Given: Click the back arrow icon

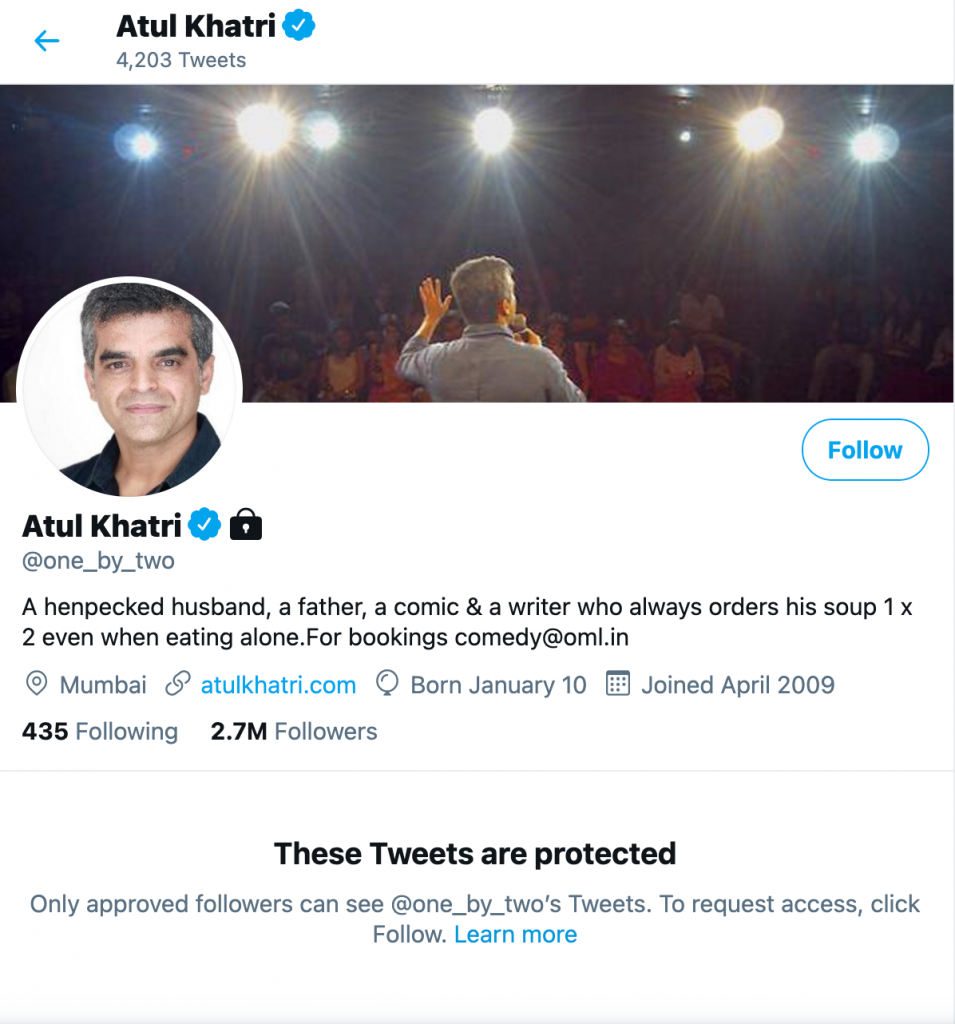Looking at the screenshot, I should (47, 41).
